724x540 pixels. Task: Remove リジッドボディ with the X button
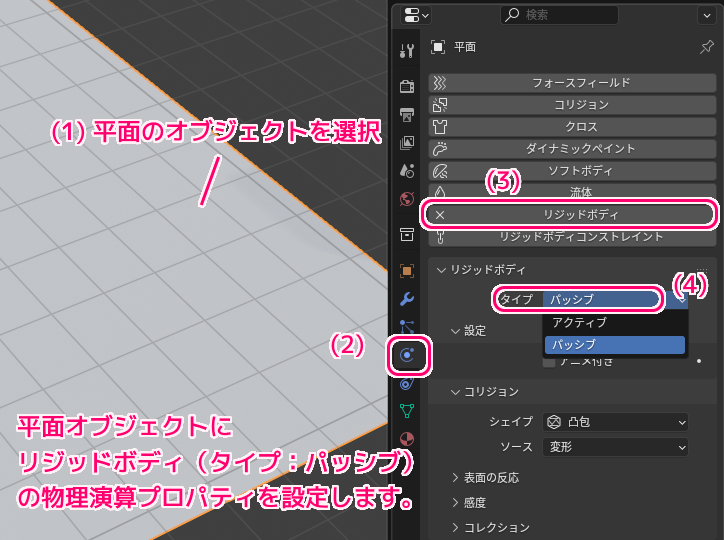coord(440,215)
